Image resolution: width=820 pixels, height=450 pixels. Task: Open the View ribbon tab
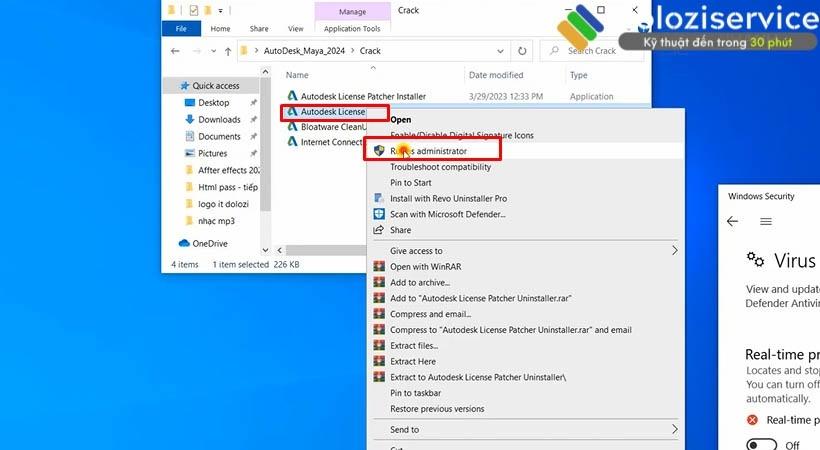(x=295, y=29)
